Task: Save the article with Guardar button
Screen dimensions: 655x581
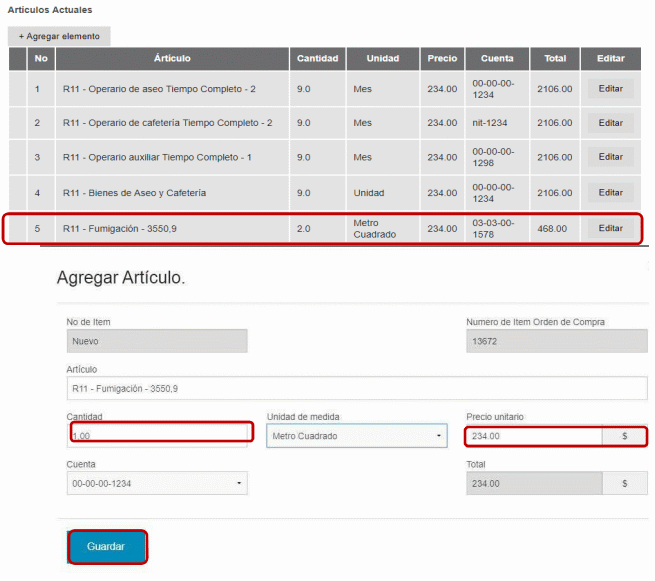Action: [x=106, y=547]
